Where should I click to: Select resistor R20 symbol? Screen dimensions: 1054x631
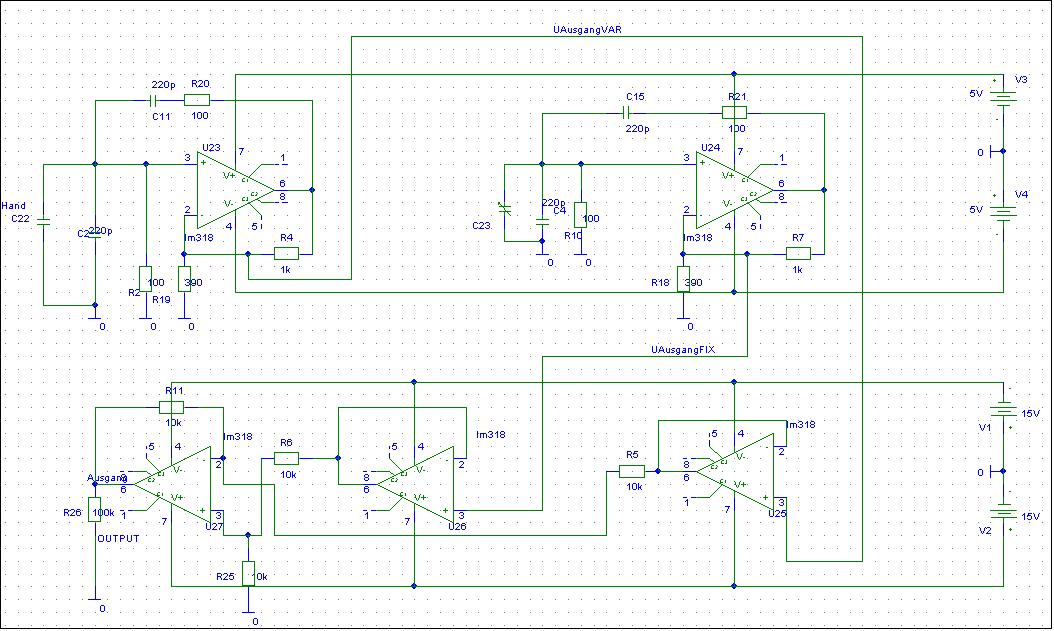tap(198, 100)
